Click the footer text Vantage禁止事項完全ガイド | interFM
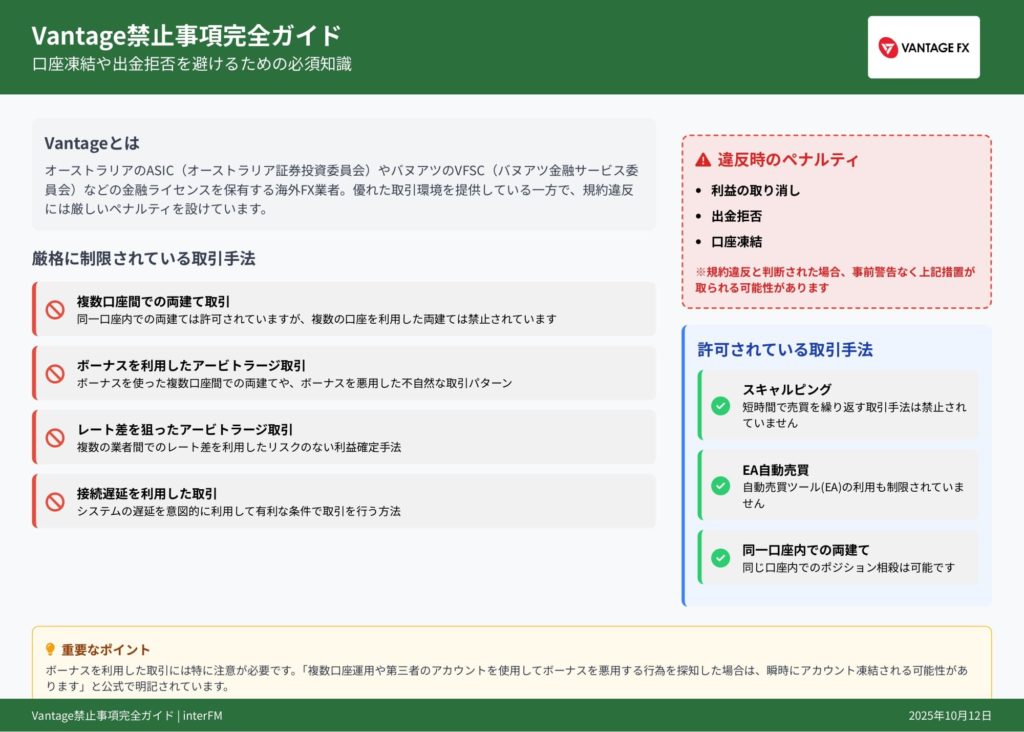 (111, 716)
